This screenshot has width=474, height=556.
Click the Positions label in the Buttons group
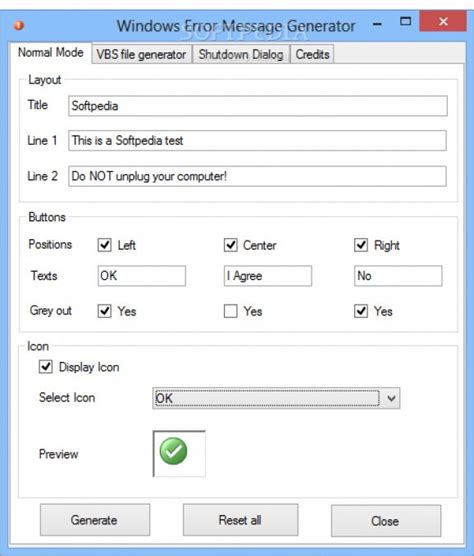tap(50, 245)
